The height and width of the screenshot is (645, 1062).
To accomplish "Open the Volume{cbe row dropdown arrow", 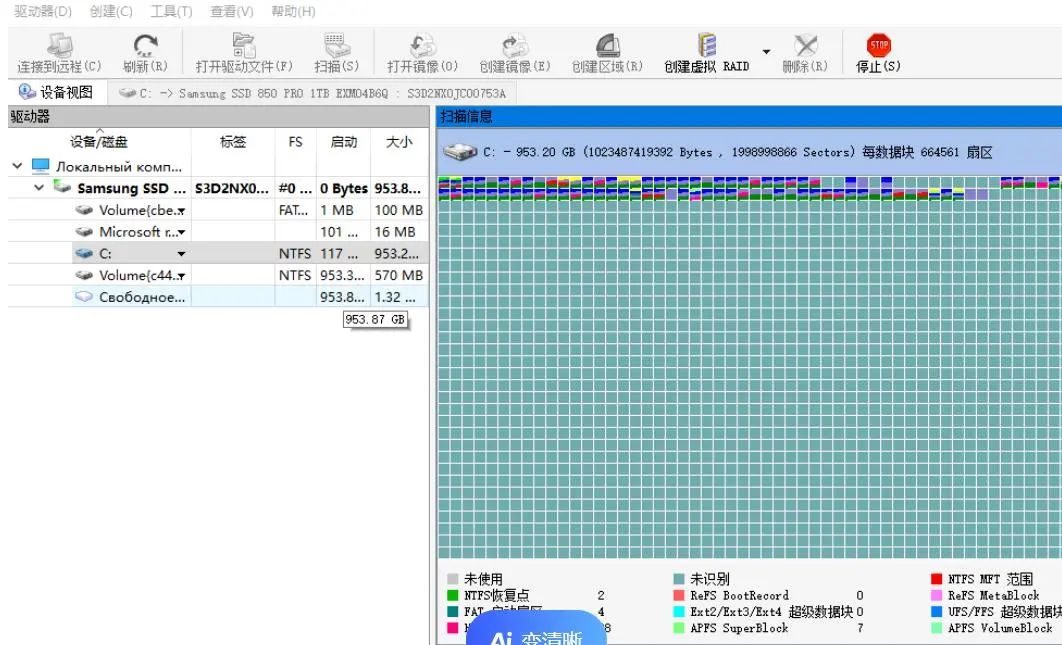I will 182,211.
